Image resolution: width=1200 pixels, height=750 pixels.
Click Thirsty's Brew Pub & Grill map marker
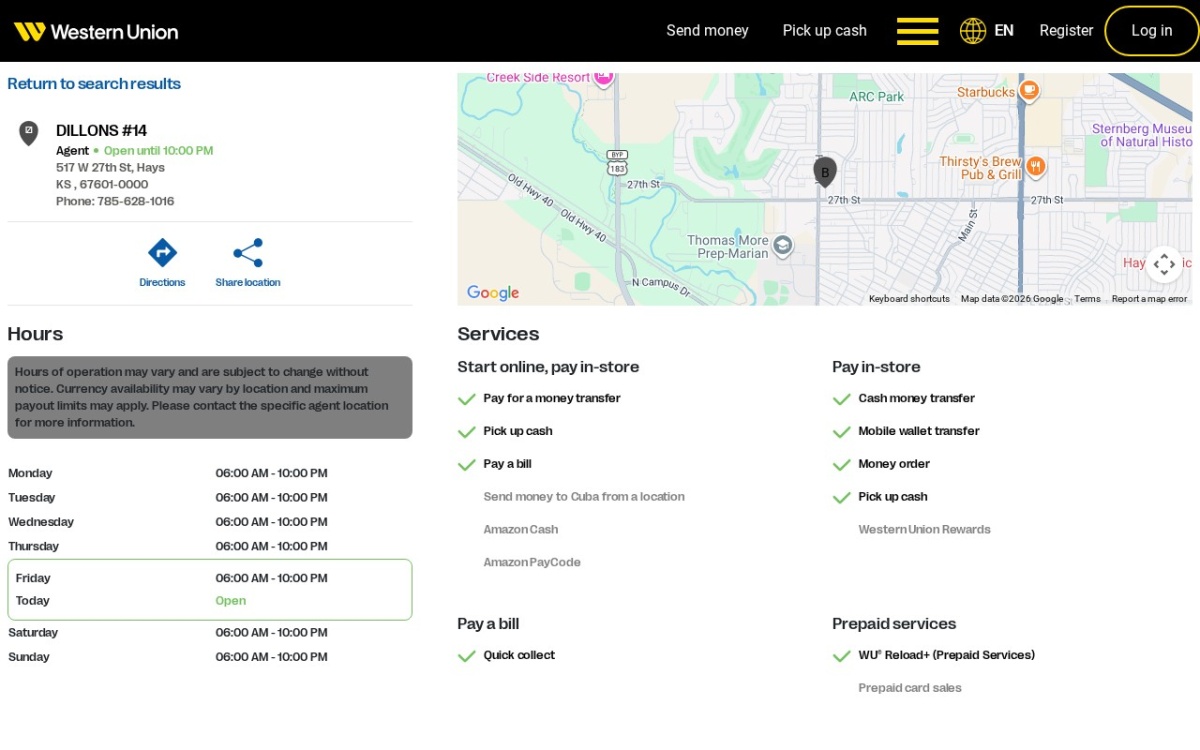point(1036,166)
